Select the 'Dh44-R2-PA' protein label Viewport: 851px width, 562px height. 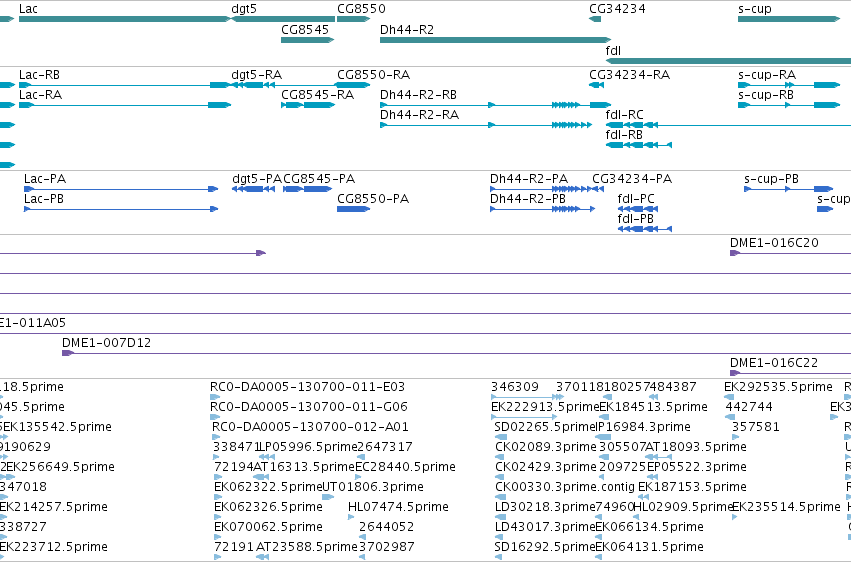pos(529,178)
